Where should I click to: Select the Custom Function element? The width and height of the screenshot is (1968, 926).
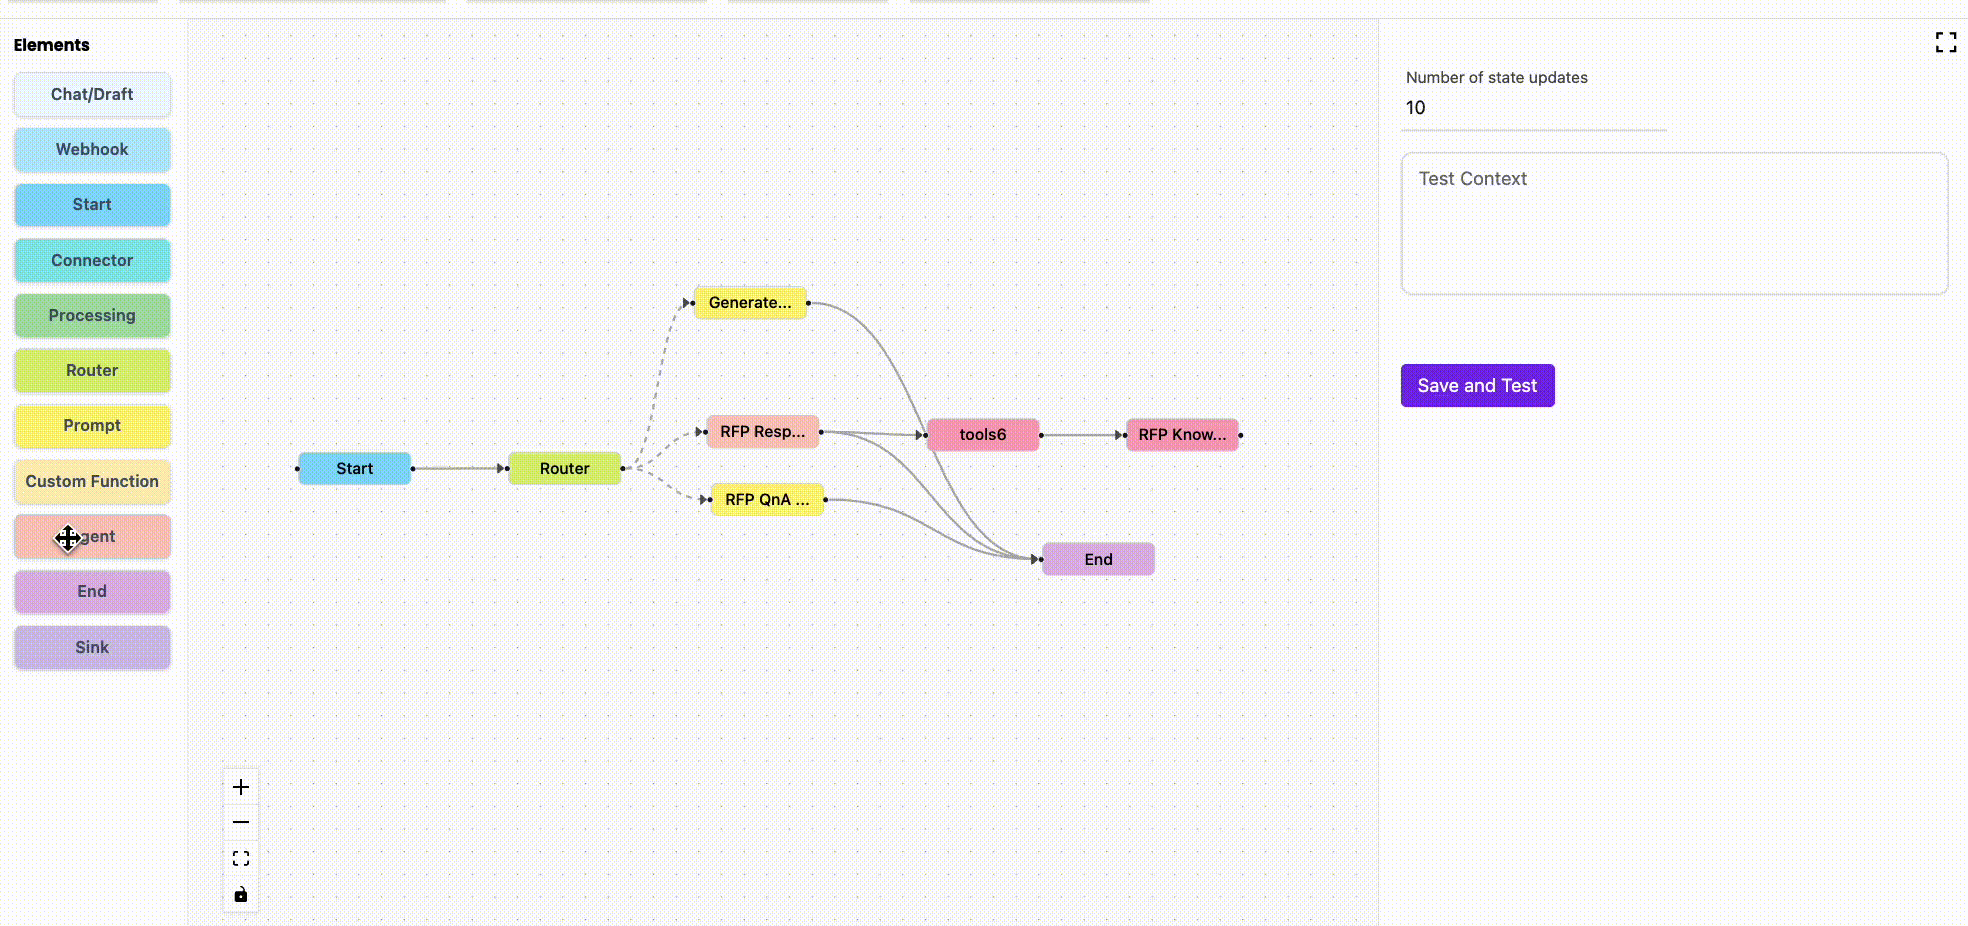click(92, 481)
